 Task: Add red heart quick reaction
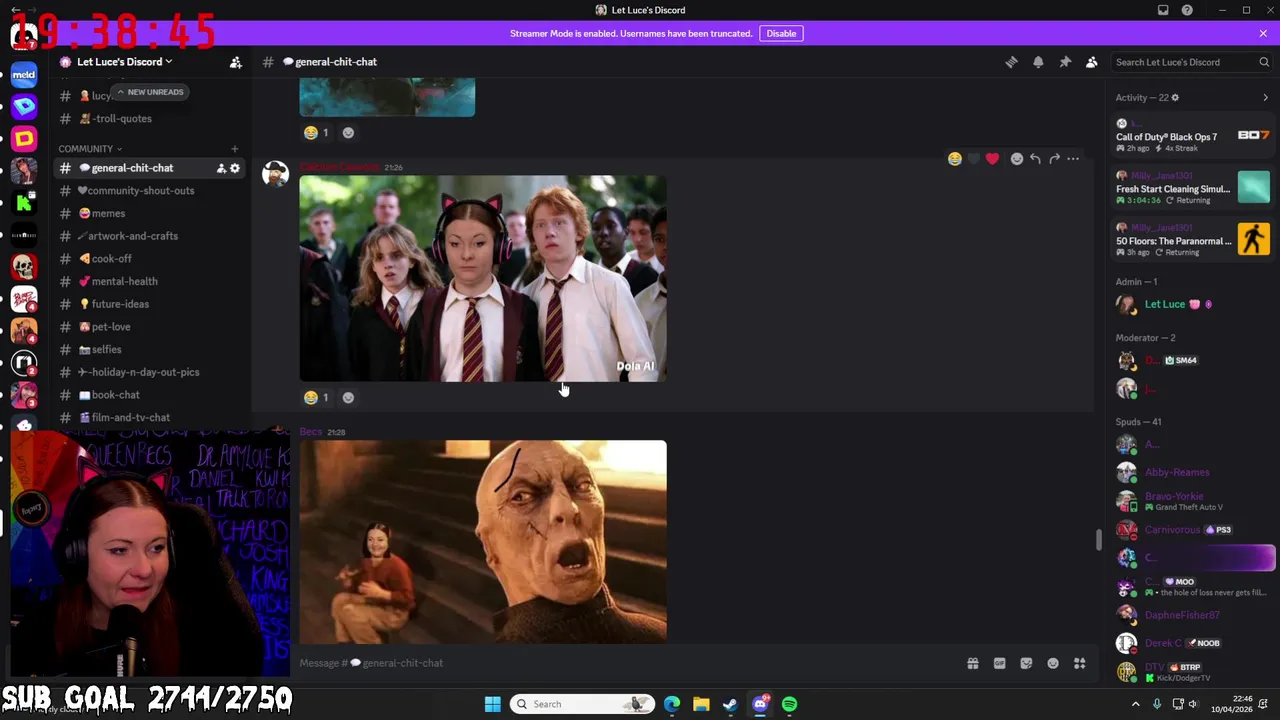point(992,159)
